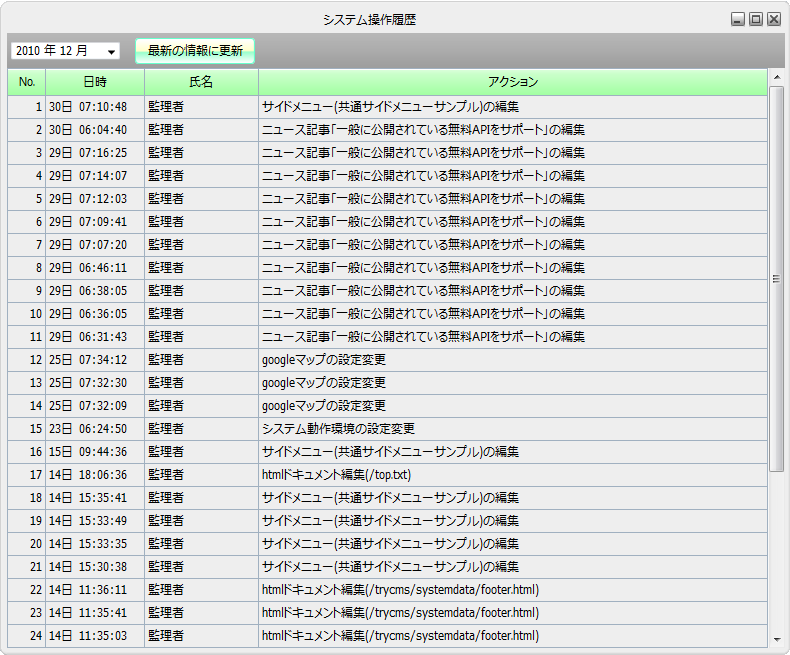Sort by the 日時 column header
Screen dimensions: 790x655
pyautogui.click(x=95, y=82)
